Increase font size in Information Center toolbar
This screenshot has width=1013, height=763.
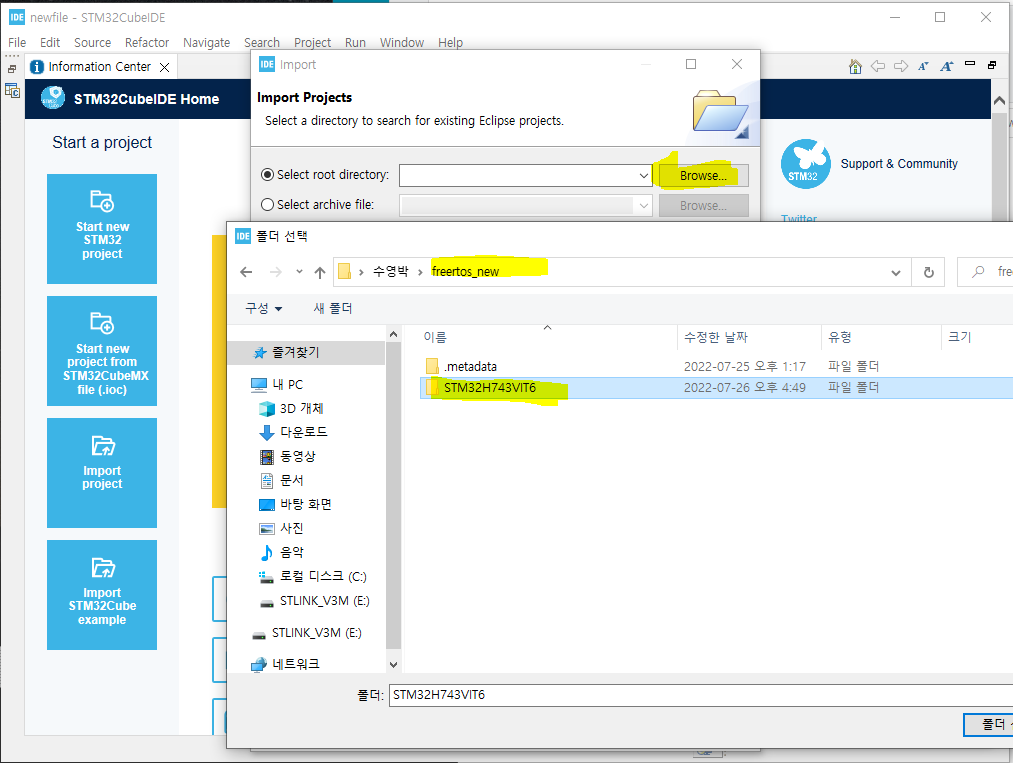(946, 66)
